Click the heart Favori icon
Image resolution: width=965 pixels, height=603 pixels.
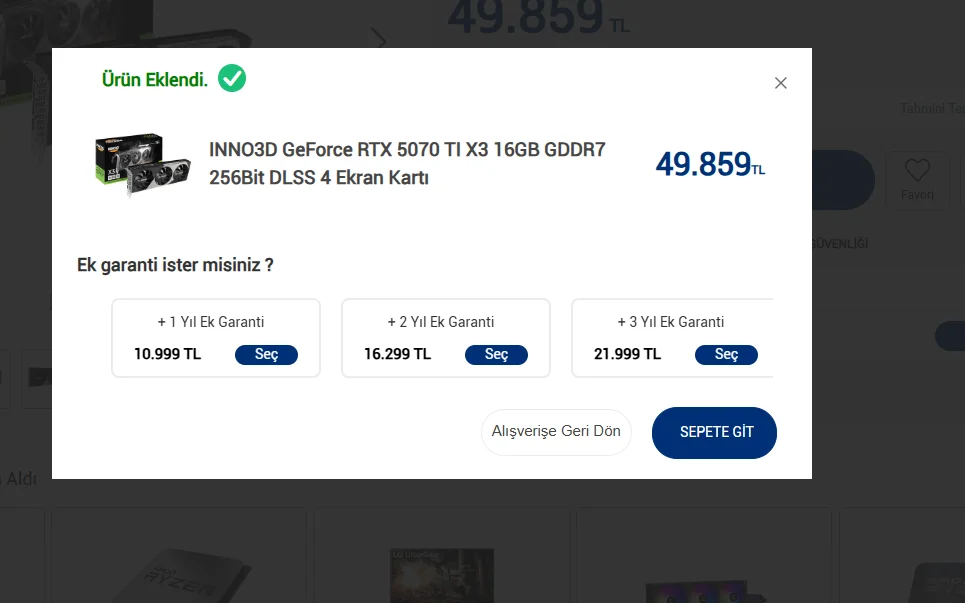(x=917, y=171)
